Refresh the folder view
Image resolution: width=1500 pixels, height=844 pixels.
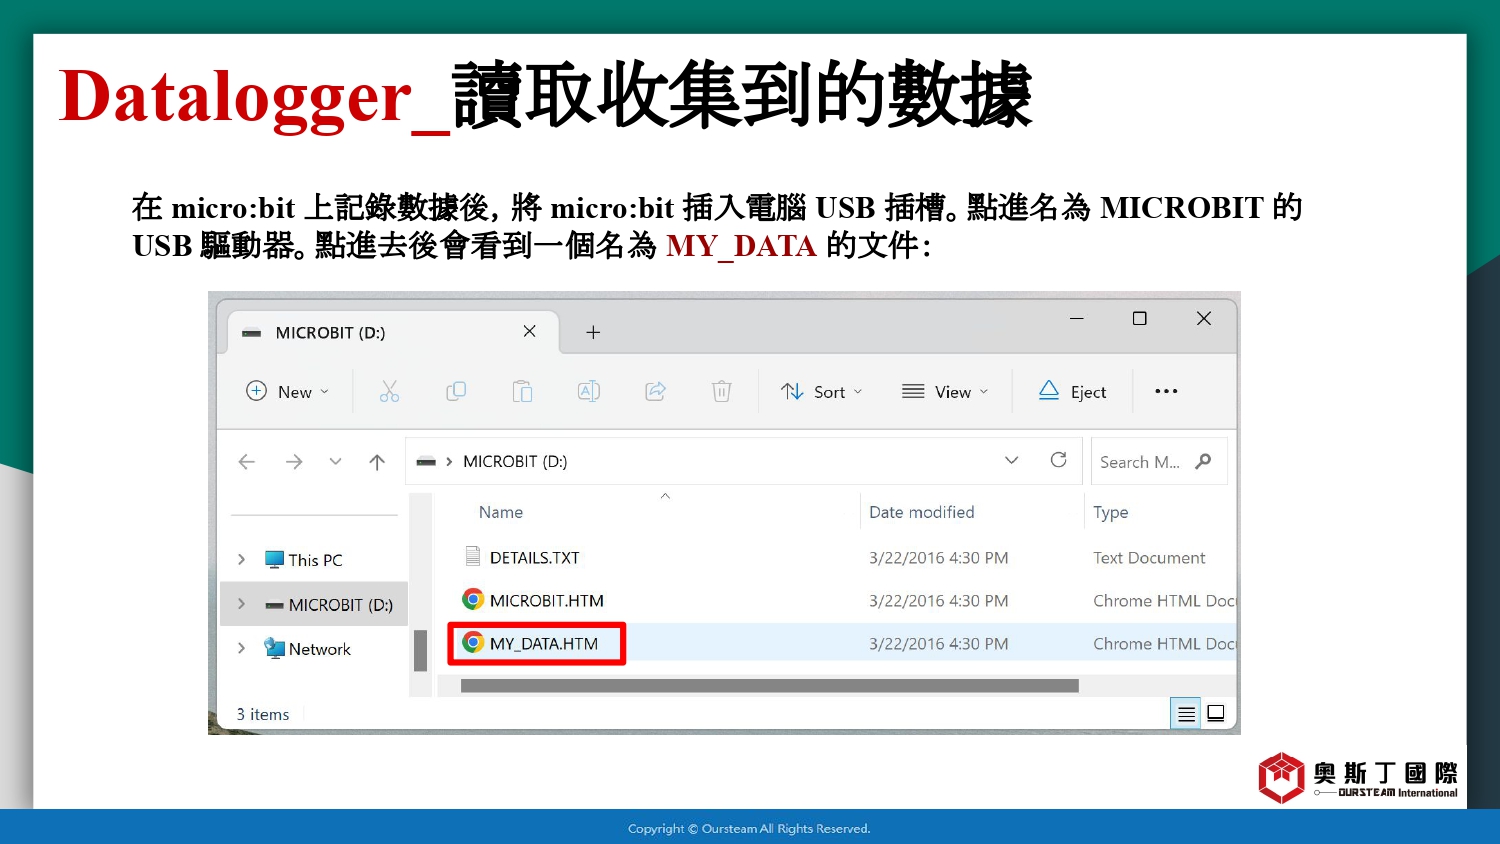click(x=1059, y=460)
